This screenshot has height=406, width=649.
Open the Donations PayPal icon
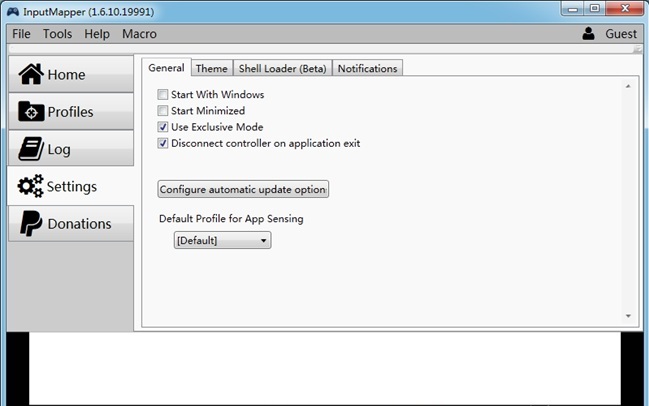31,223
